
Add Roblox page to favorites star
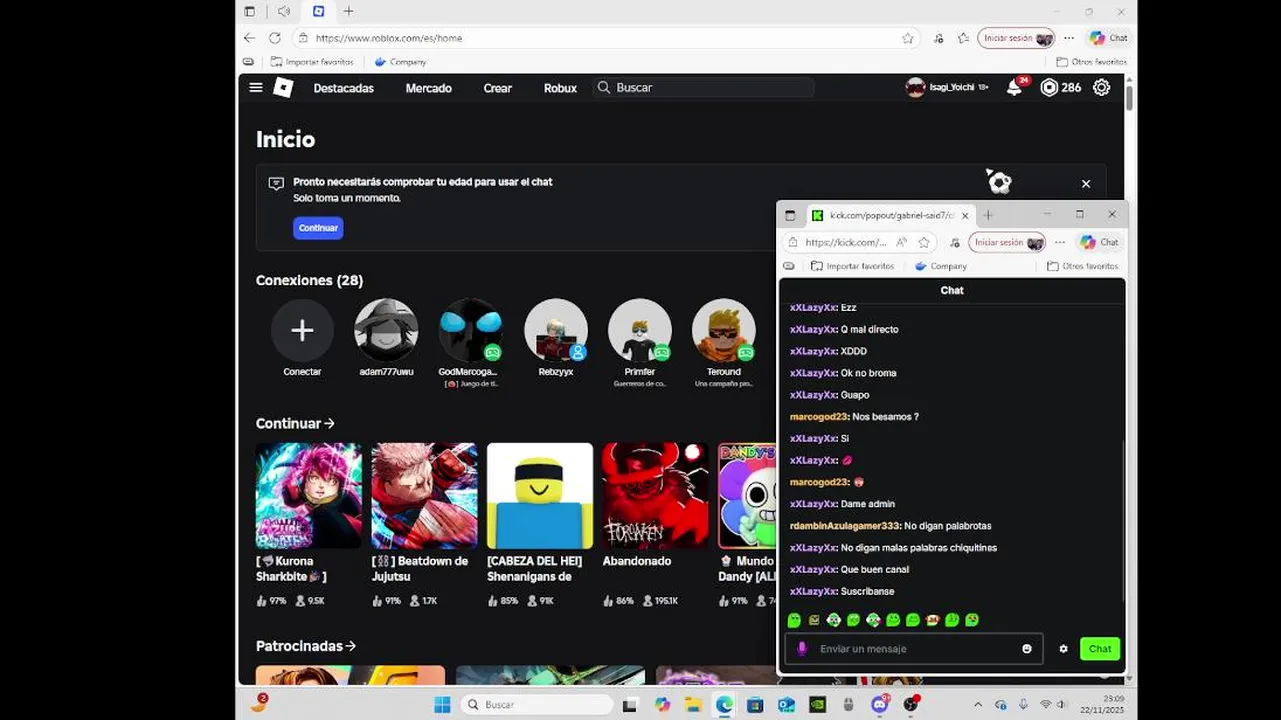pyautogui.click(x=908, y=38)
